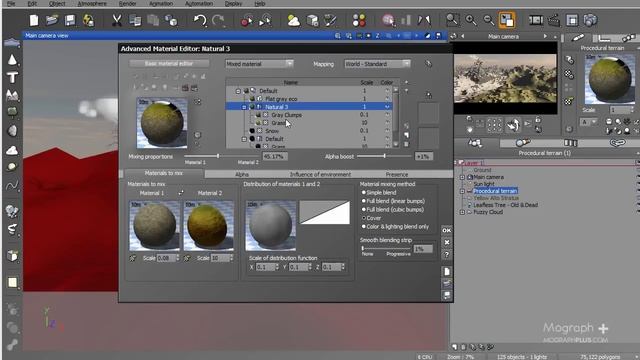The height and width of the screenshot is (360, 640).
Task: Select Color & lighting blend only
Action: (x=363, y=227)
